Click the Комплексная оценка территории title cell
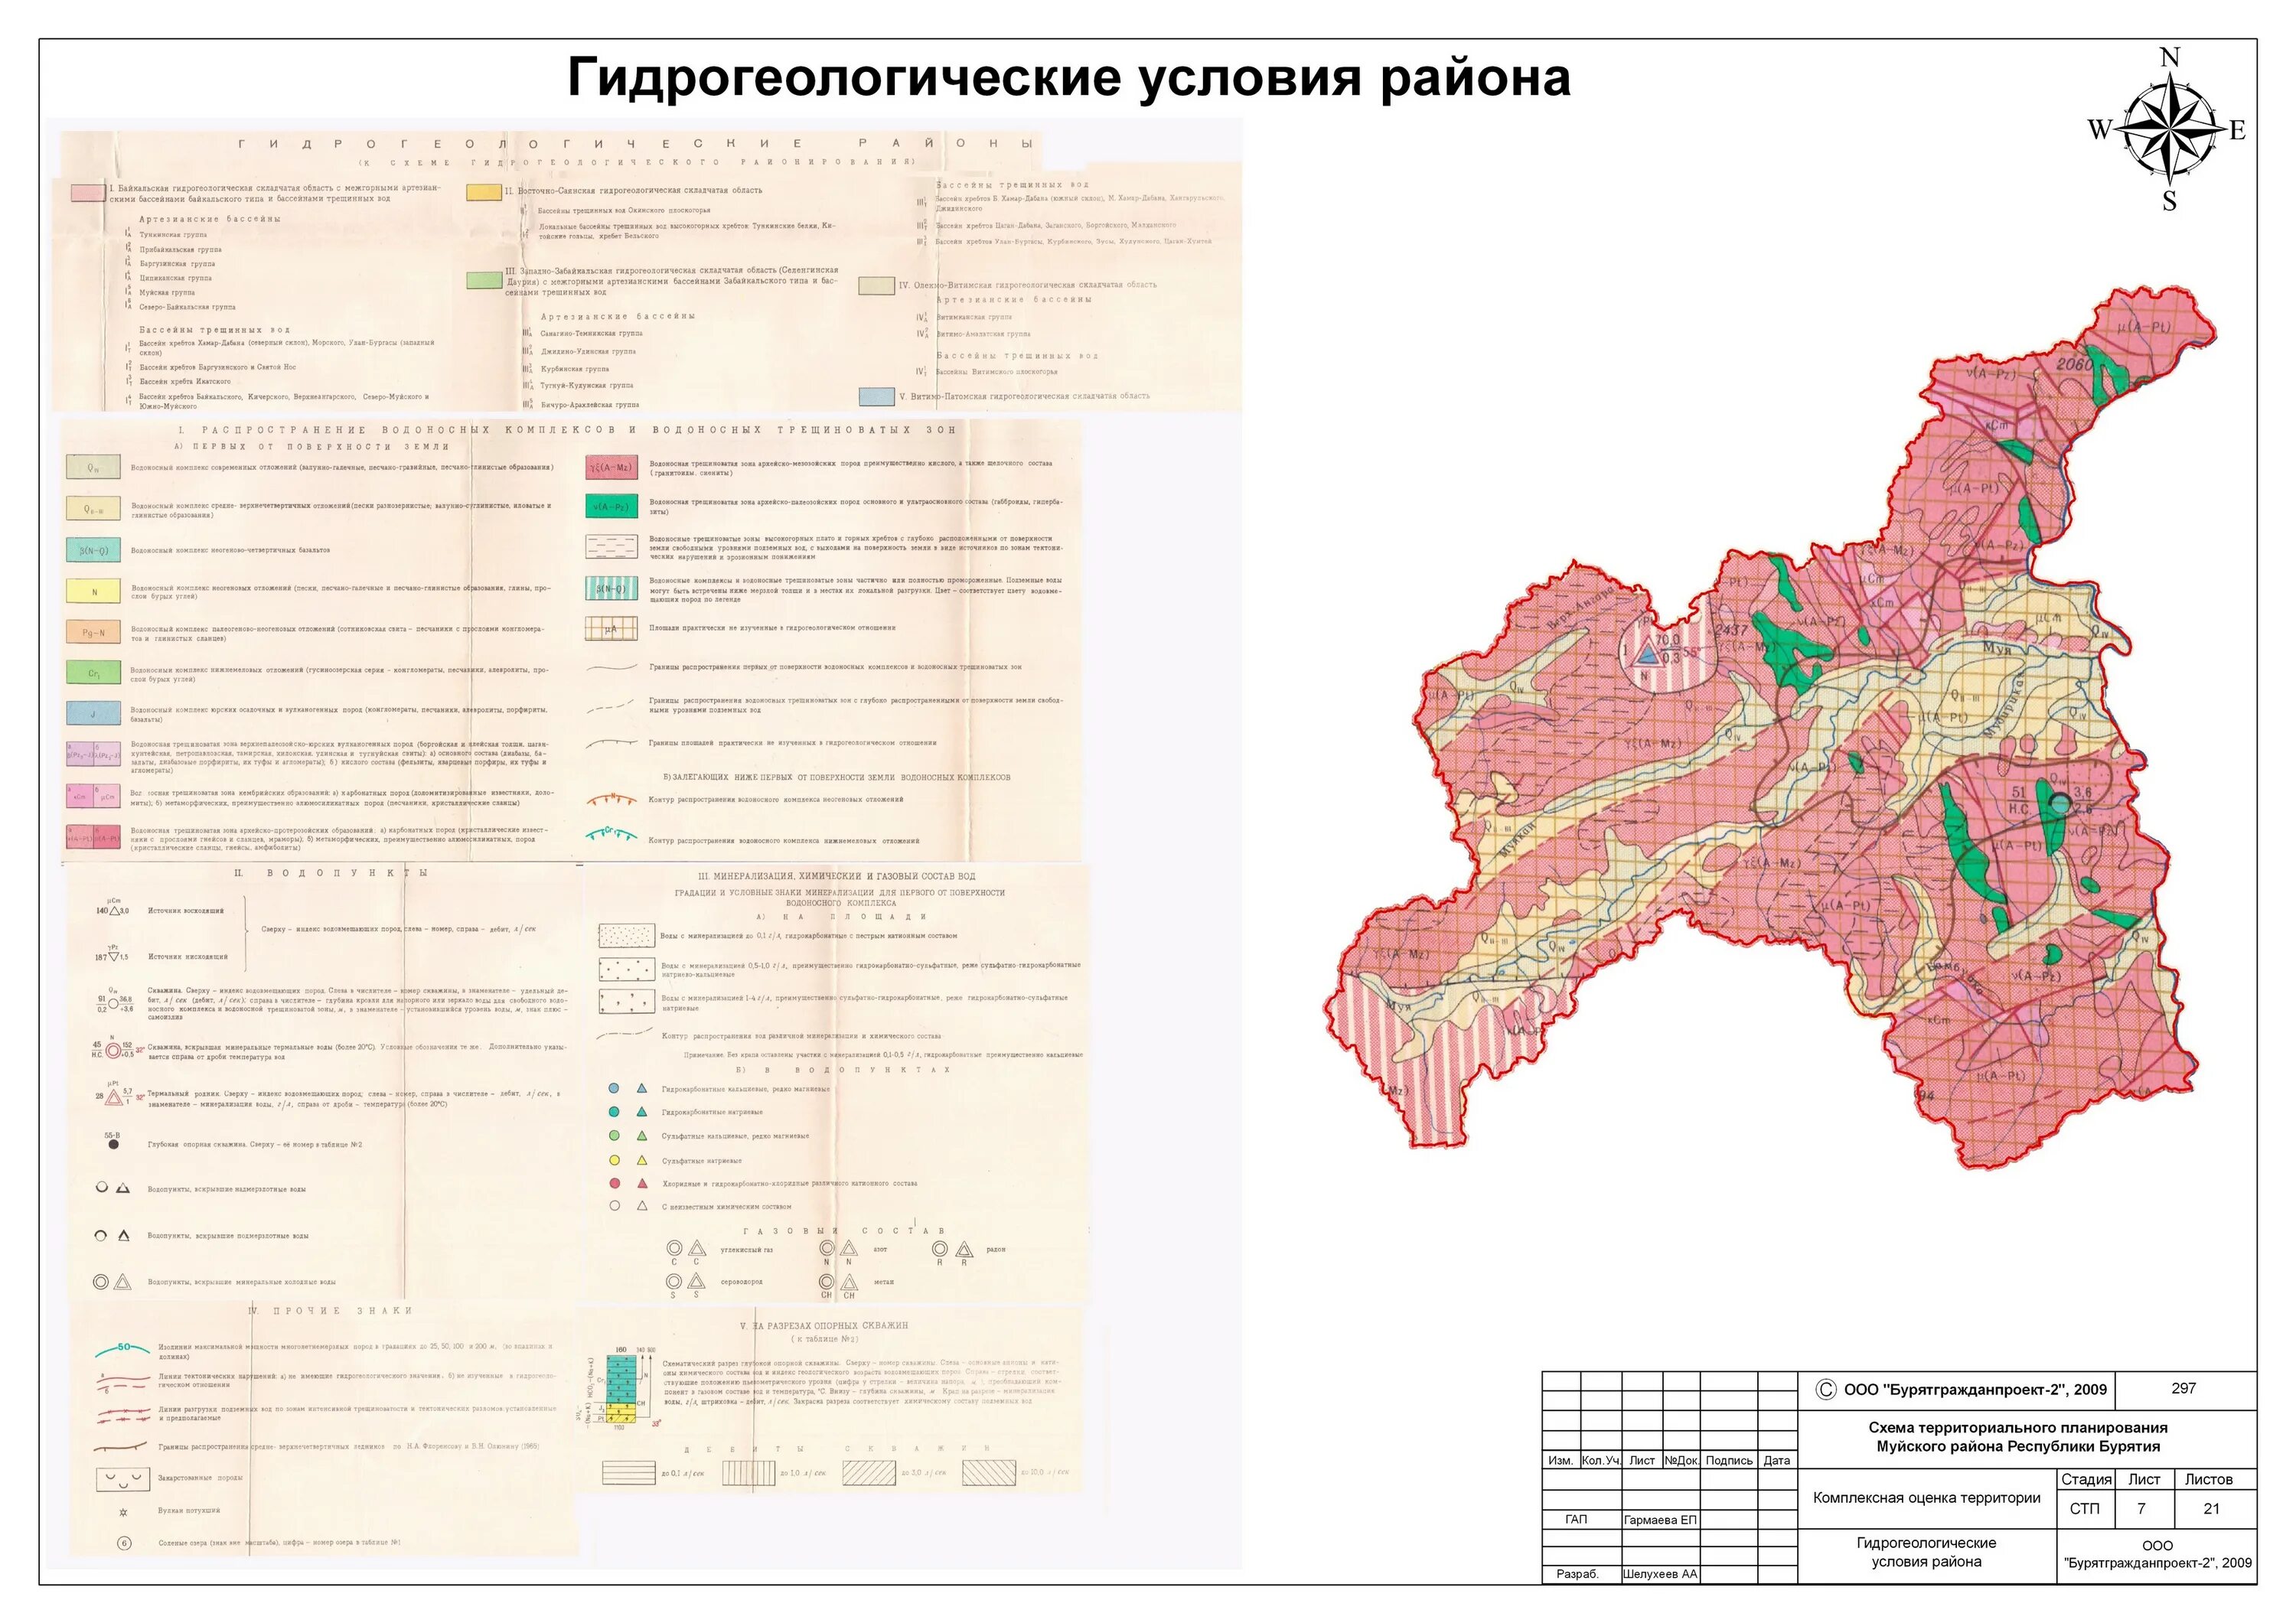 [1927, 1498]
